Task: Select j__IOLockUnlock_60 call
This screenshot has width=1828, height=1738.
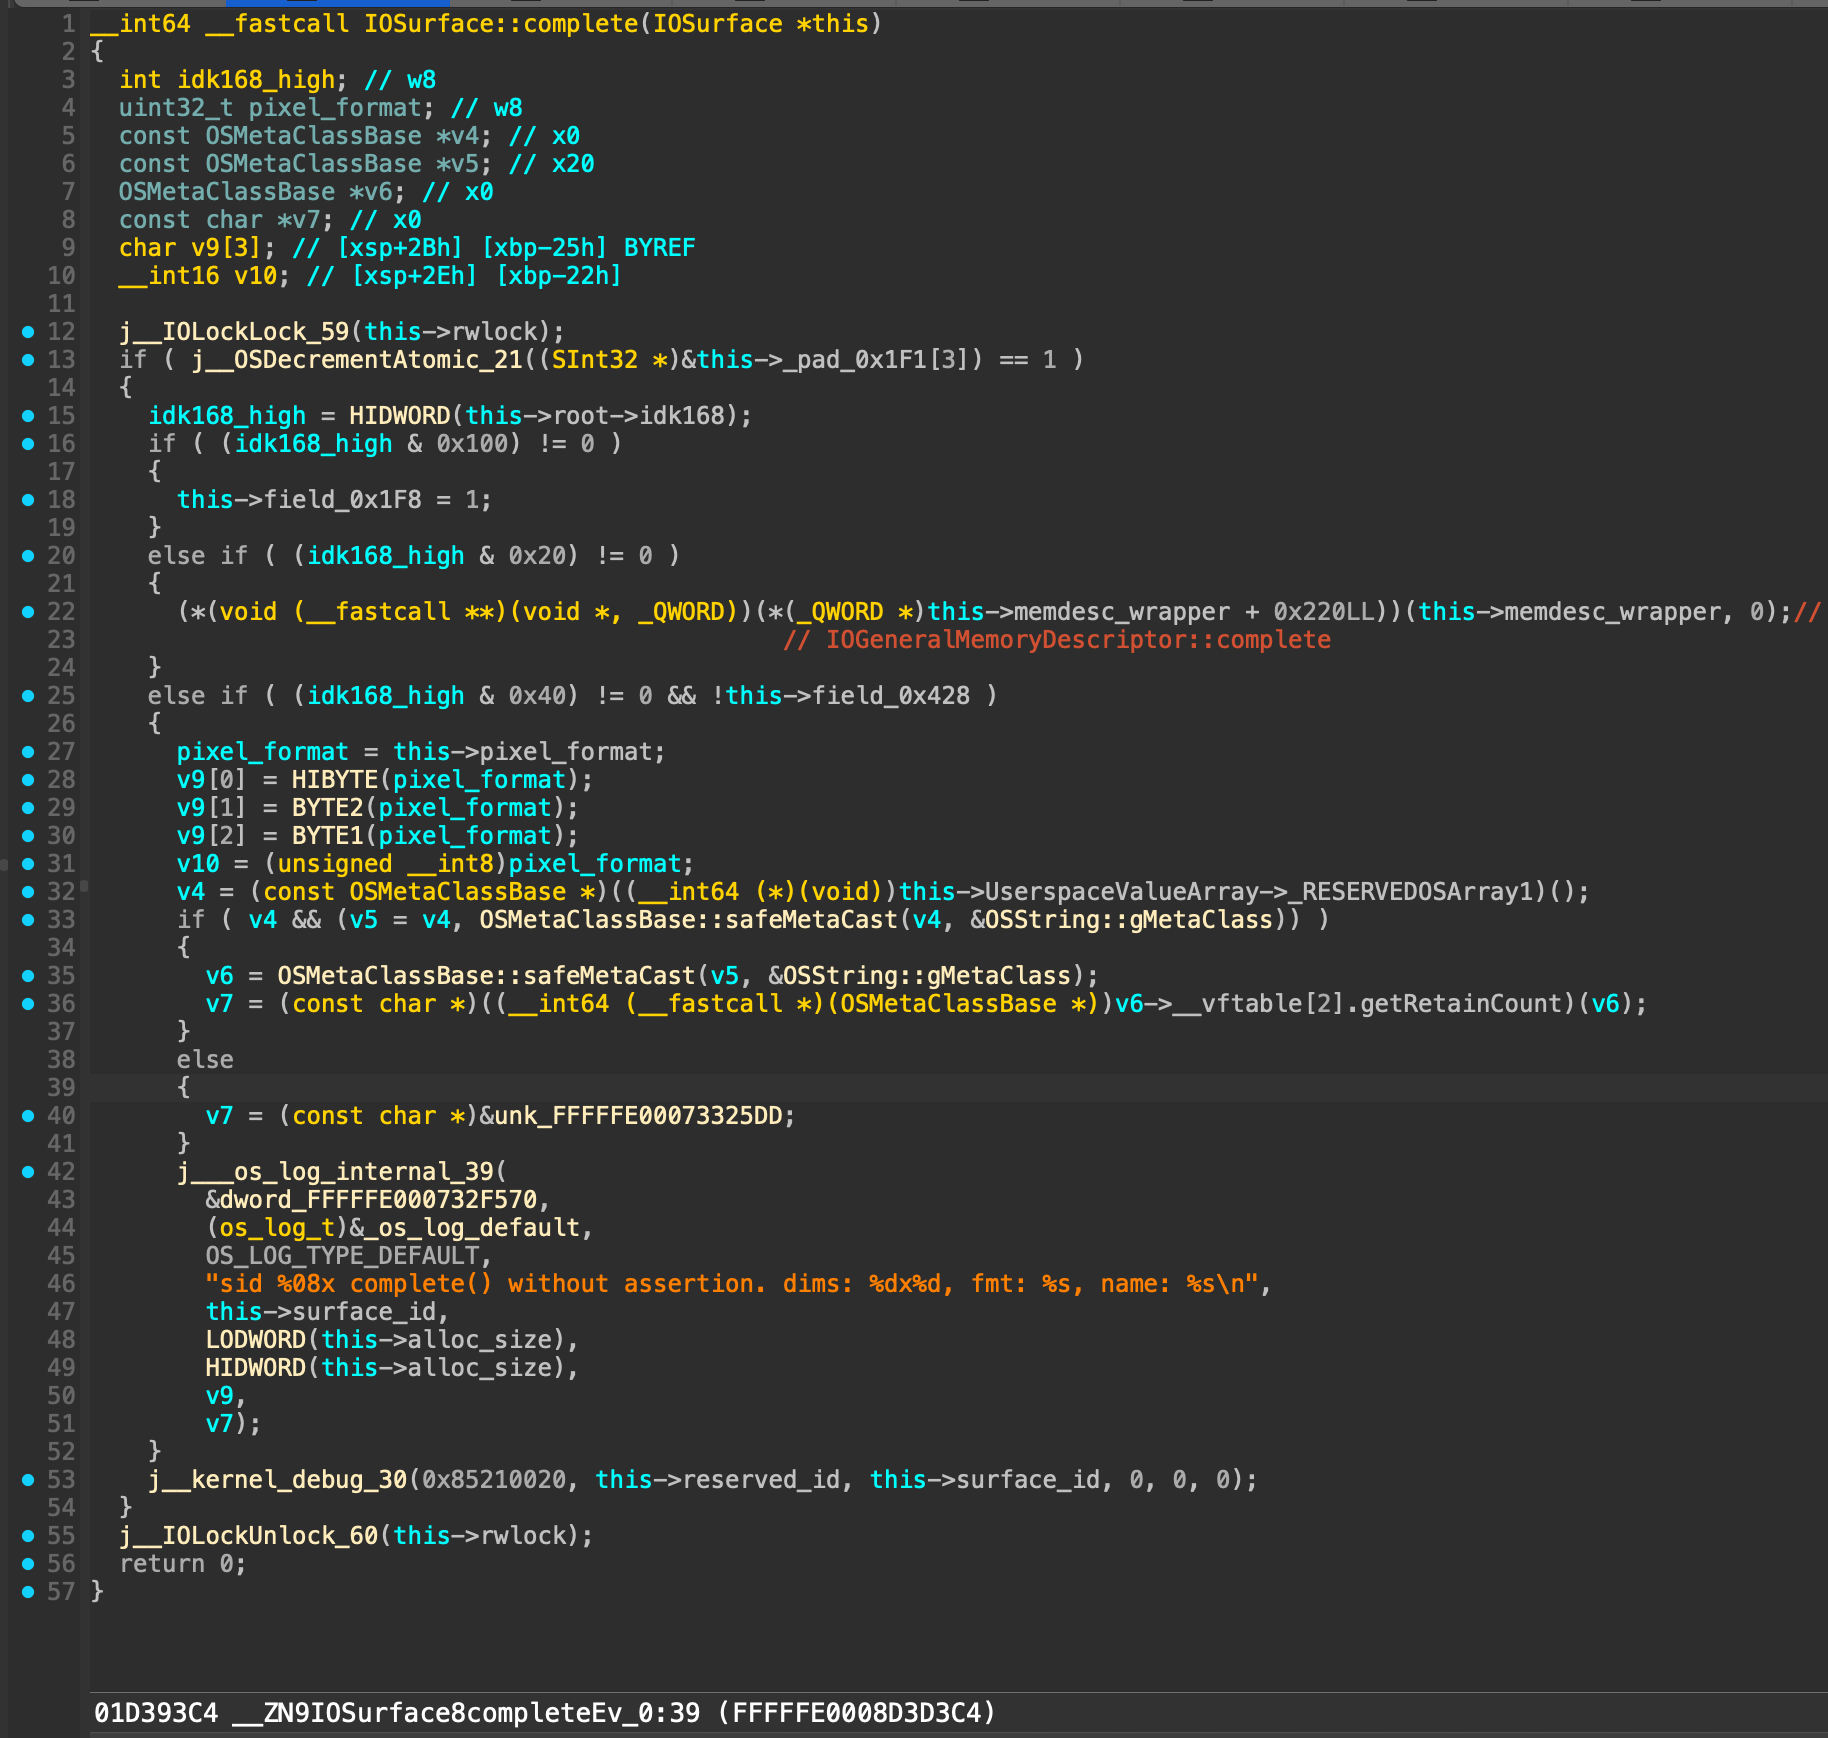Action: [x=248, y=1536]
